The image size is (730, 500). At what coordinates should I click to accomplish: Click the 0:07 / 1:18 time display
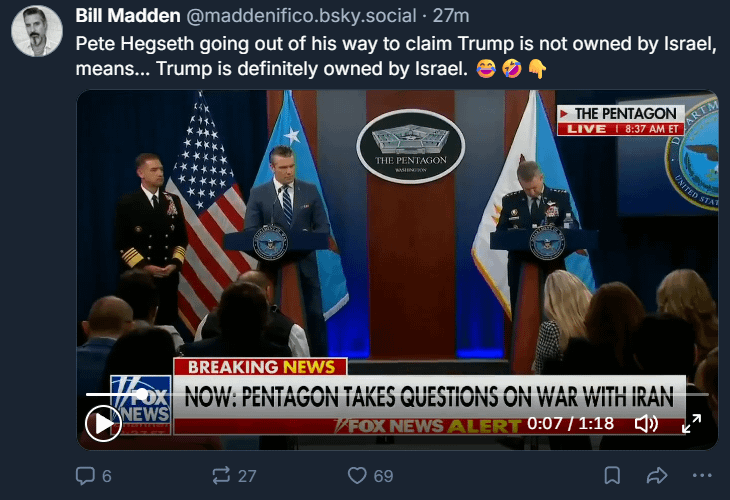pos(570,424)
